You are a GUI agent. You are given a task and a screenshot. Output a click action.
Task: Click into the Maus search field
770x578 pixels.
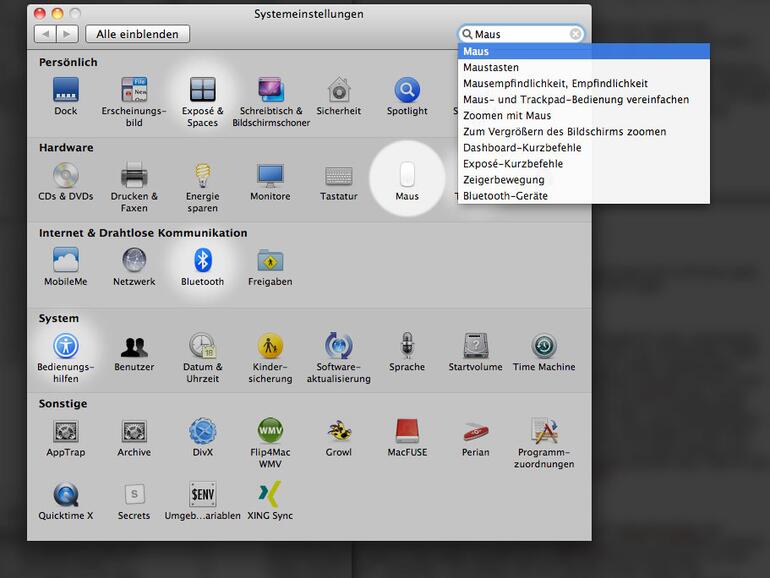(520, 34)
